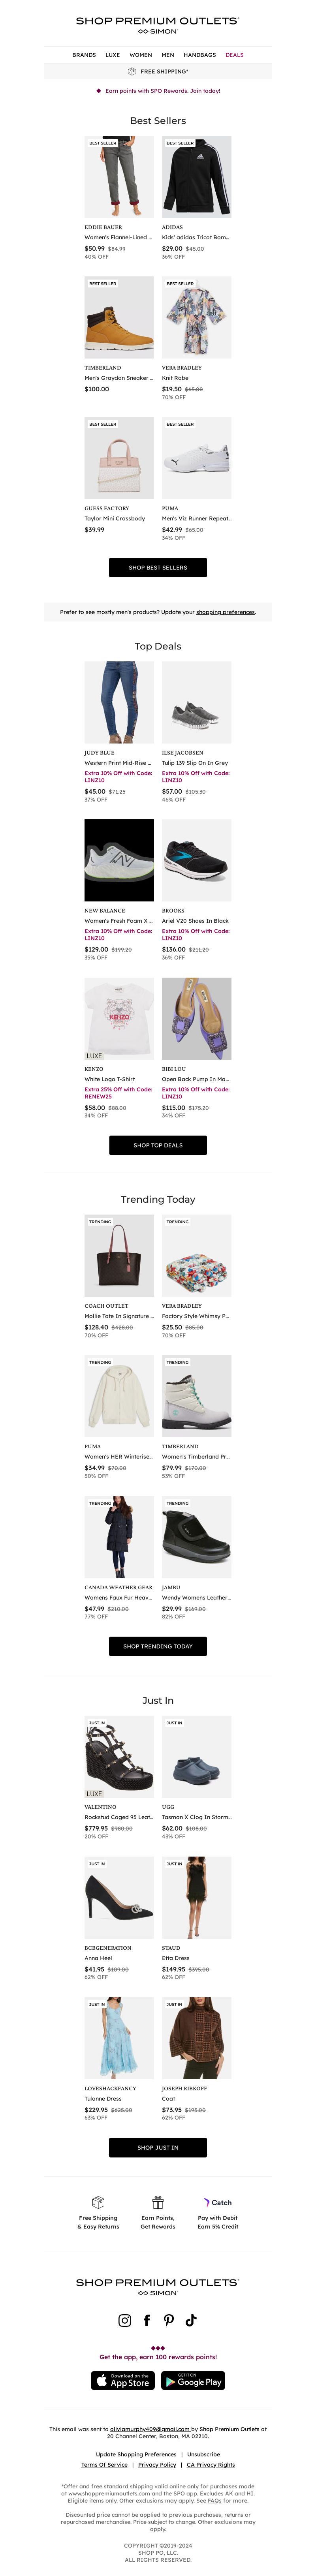Open the Brands menu item

coord(84,55)
